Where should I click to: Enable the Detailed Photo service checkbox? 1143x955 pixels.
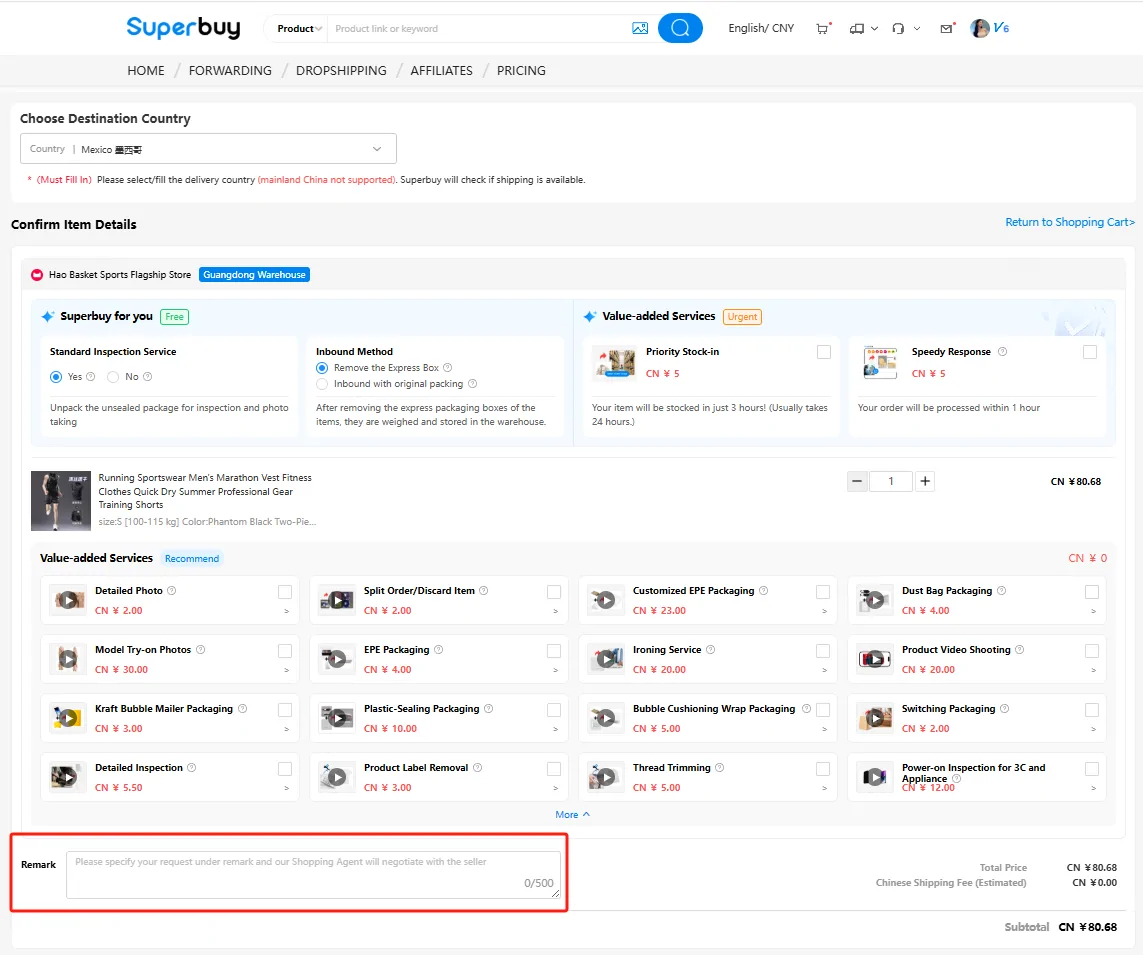tap(285, 592)
